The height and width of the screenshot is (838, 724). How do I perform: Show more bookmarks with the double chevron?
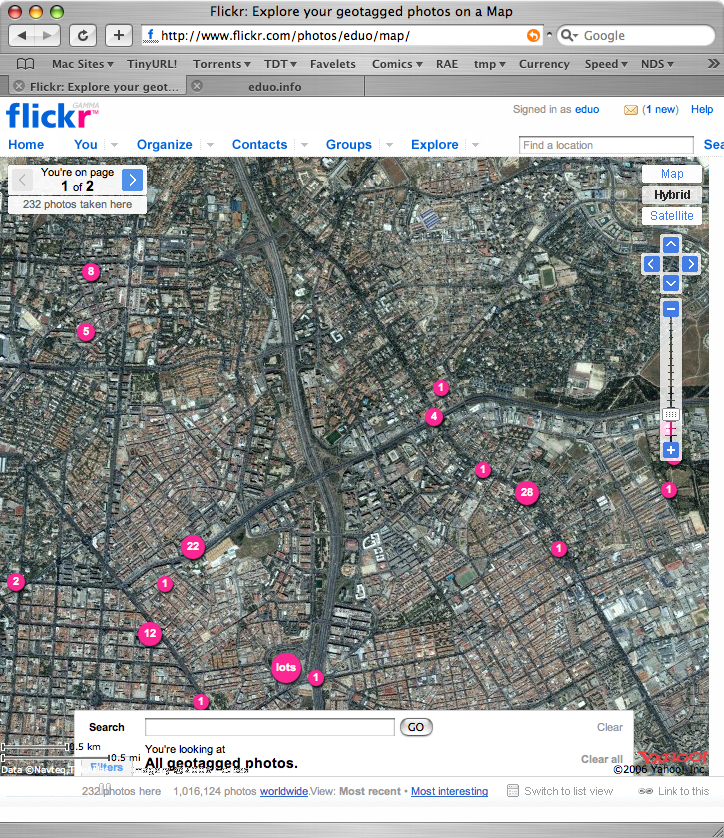(713, 64)
